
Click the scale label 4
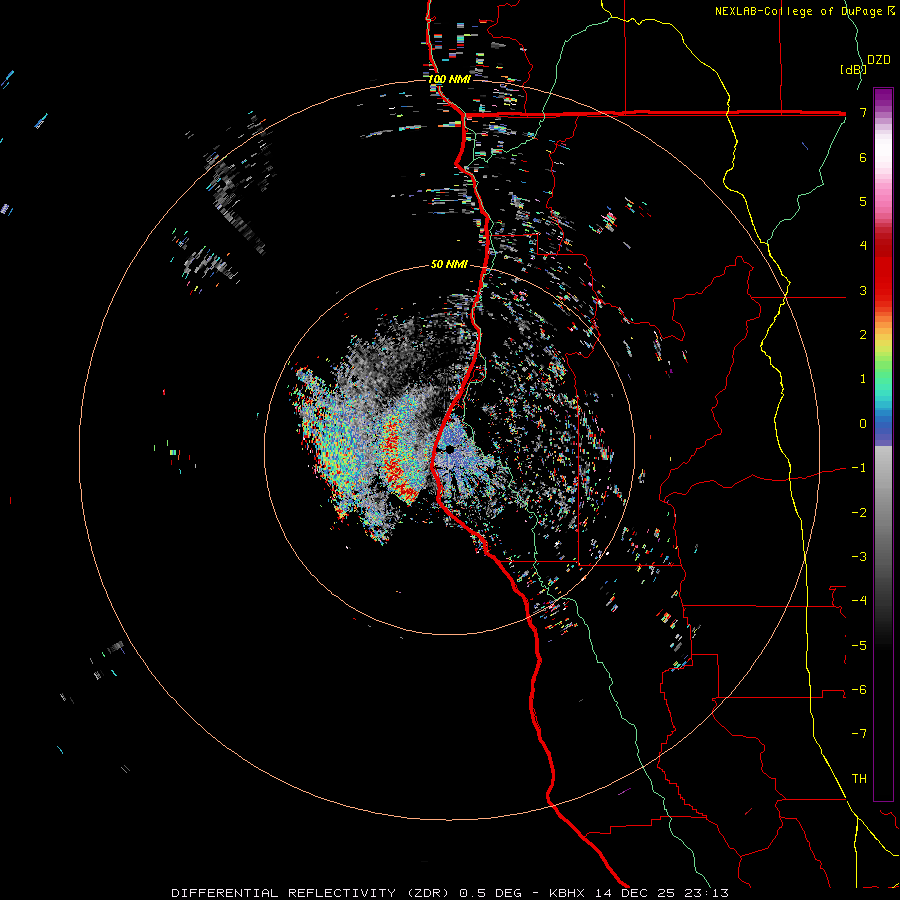pyautogui.click(x=863, y=246)
